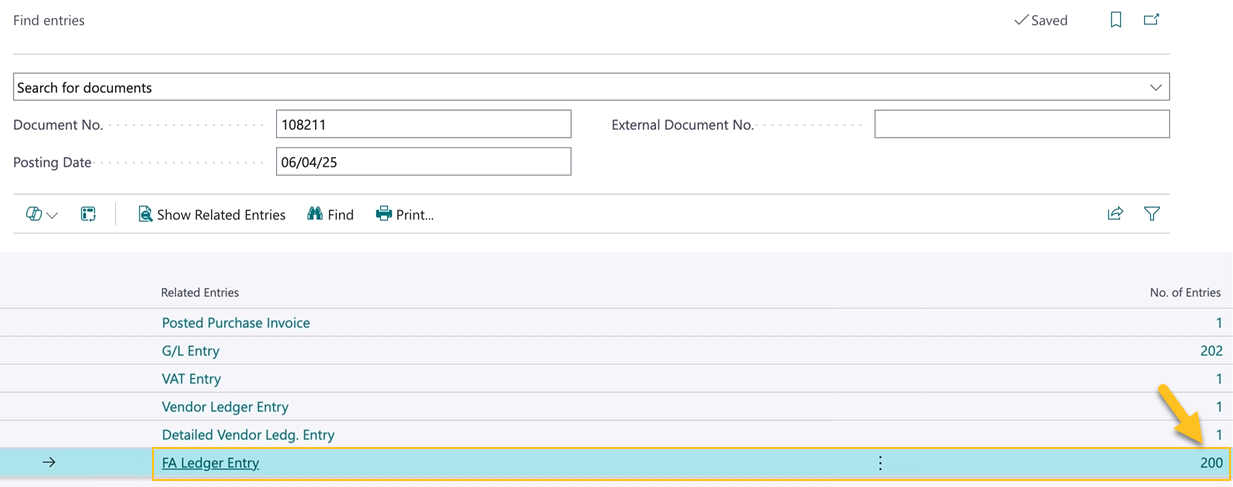Click the Document No. input field
Viewport: 1233px width, 487px height.
(423, 125)
